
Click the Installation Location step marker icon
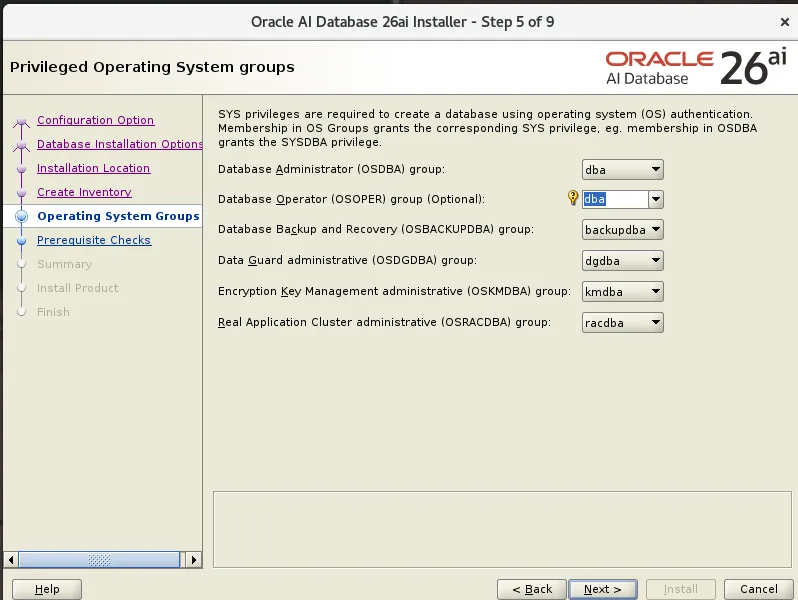(x=21, y=168)
